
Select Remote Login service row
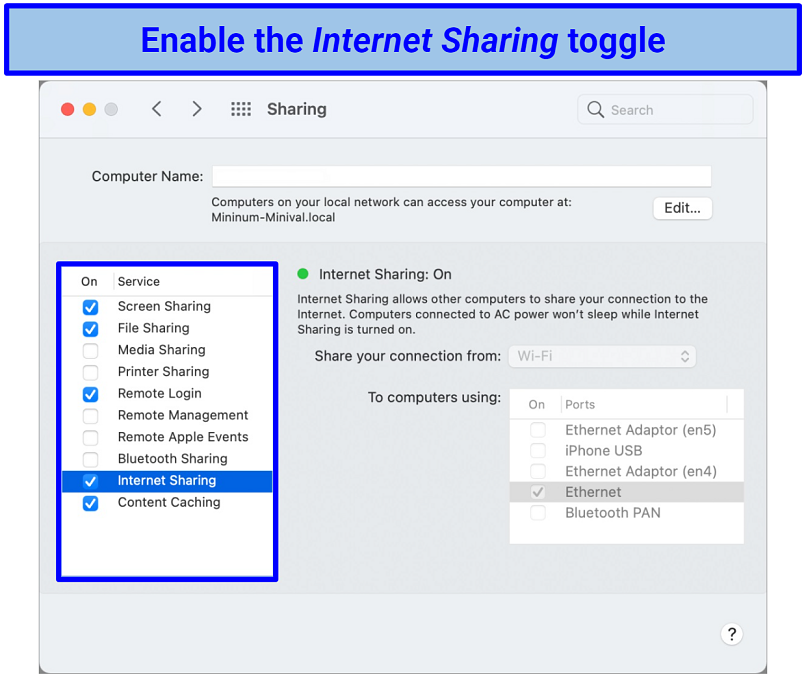click(167, 394)
